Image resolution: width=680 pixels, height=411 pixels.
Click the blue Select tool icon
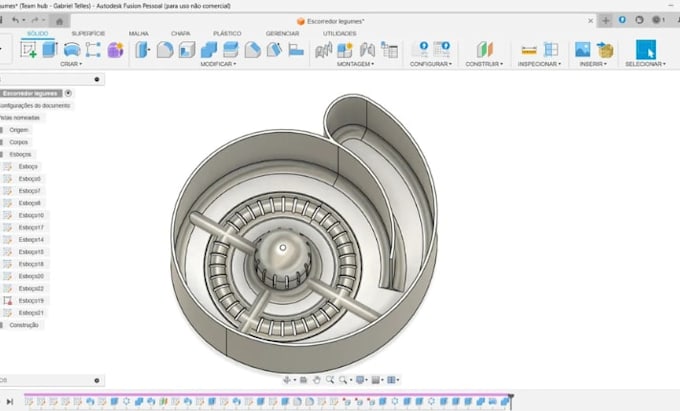point(646,49)
